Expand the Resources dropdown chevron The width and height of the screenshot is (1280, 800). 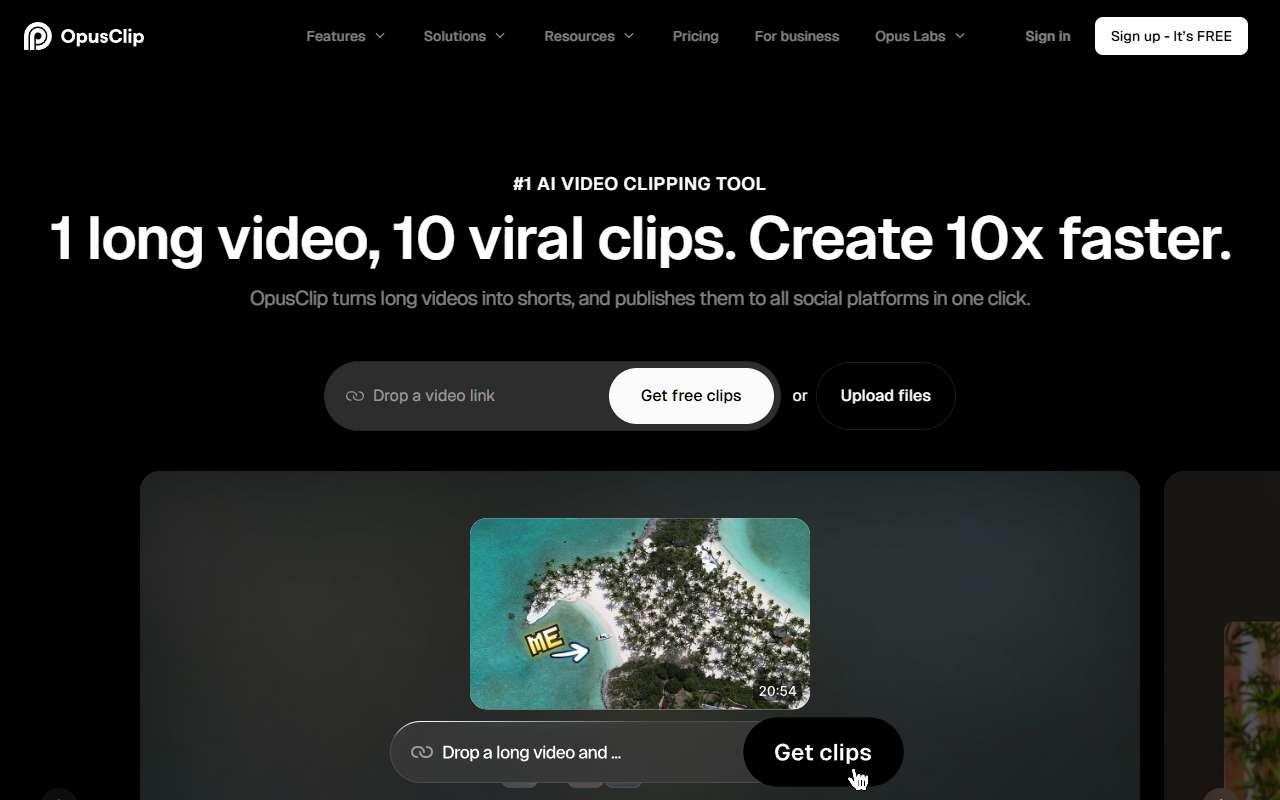point(629,36)
